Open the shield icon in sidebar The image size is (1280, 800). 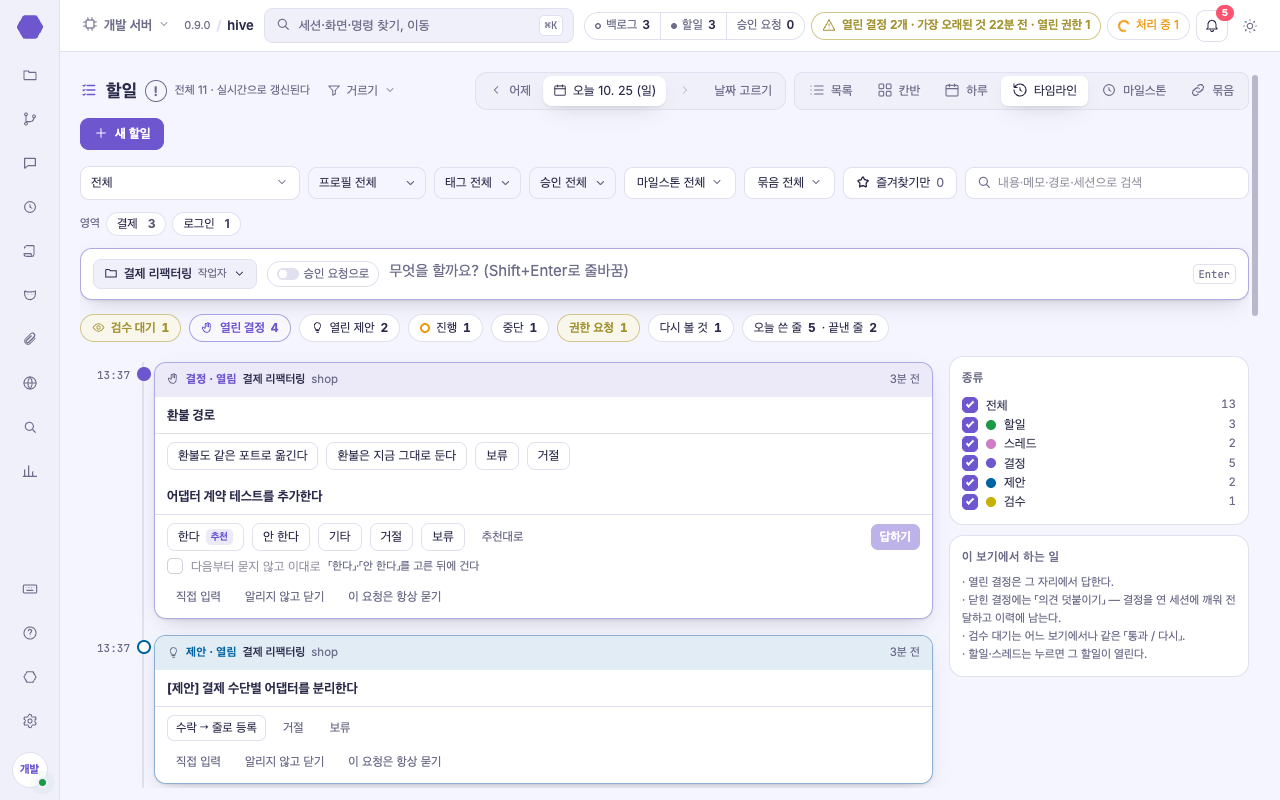[30, 295]
